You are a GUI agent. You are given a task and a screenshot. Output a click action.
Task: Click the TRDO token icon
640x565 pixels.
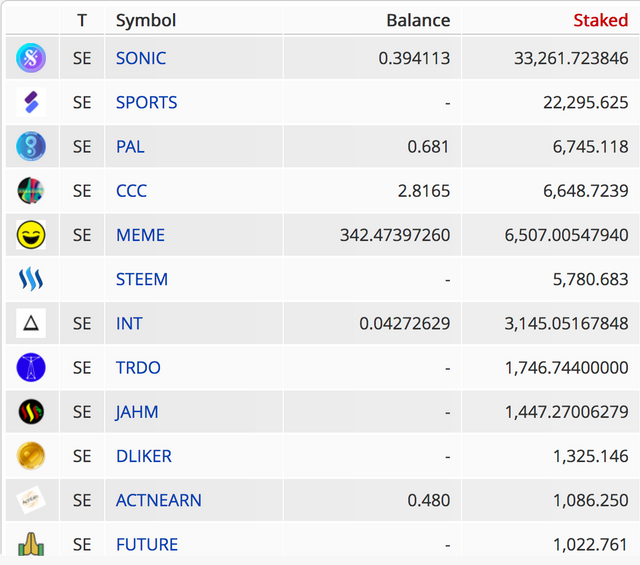coord(31,367)
